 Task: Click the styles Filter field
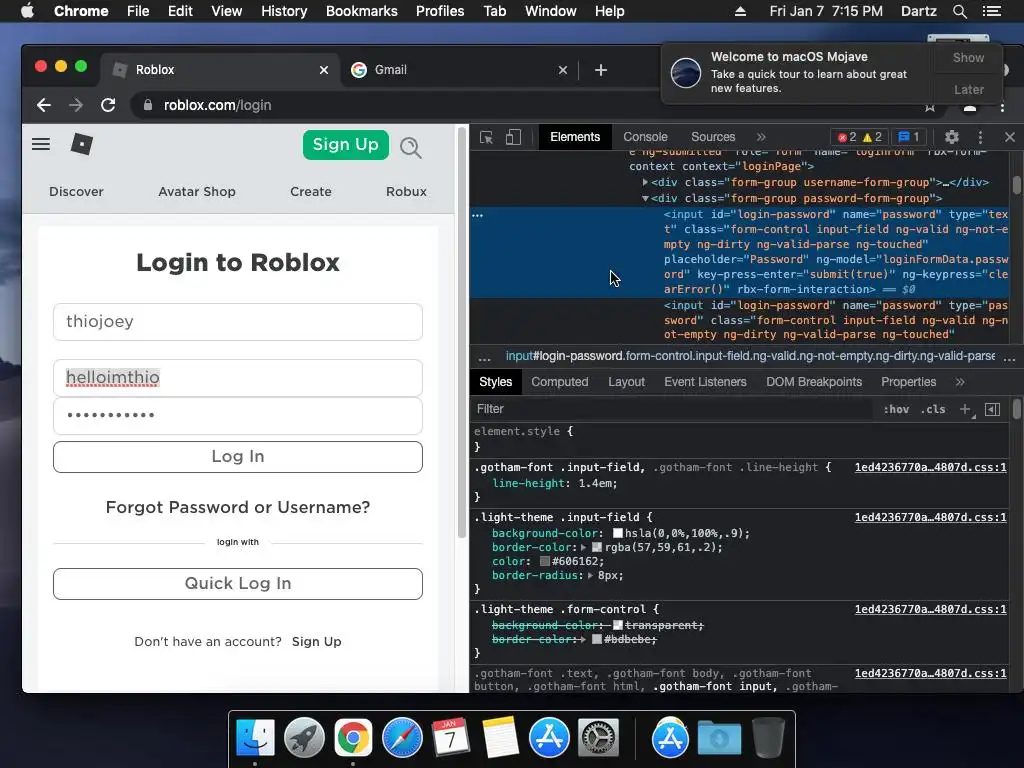pos(673,409)
